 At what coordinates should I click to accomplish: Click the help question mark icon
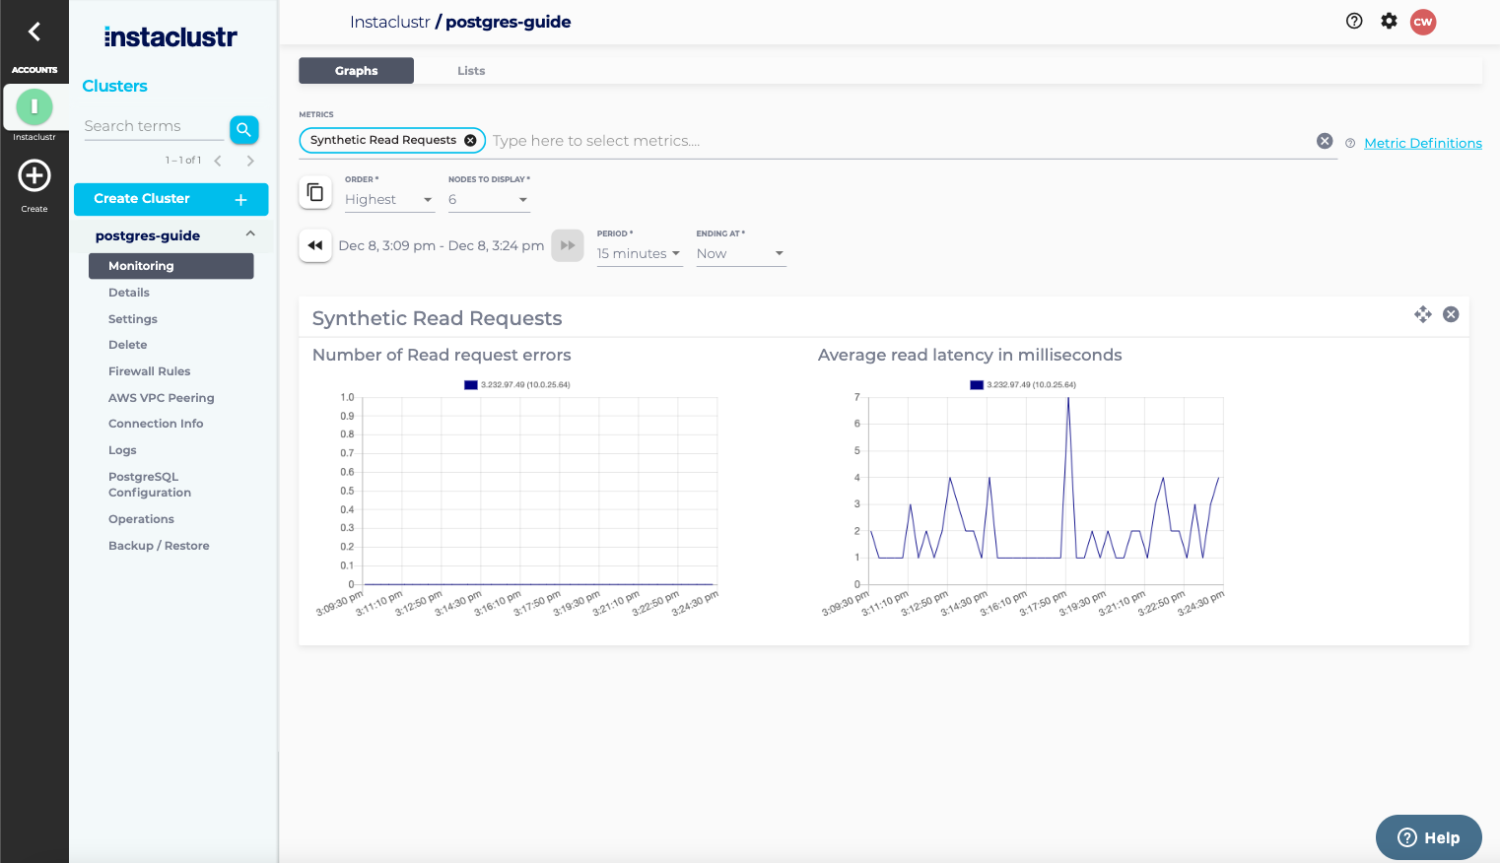pyautogui.click(x=1354, y=20)
